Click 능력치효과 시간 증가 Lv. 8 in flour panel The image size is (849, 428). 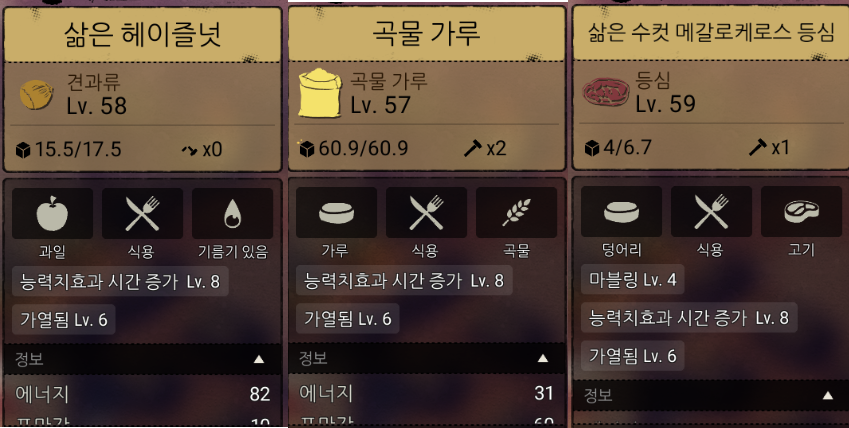(404, 281)
